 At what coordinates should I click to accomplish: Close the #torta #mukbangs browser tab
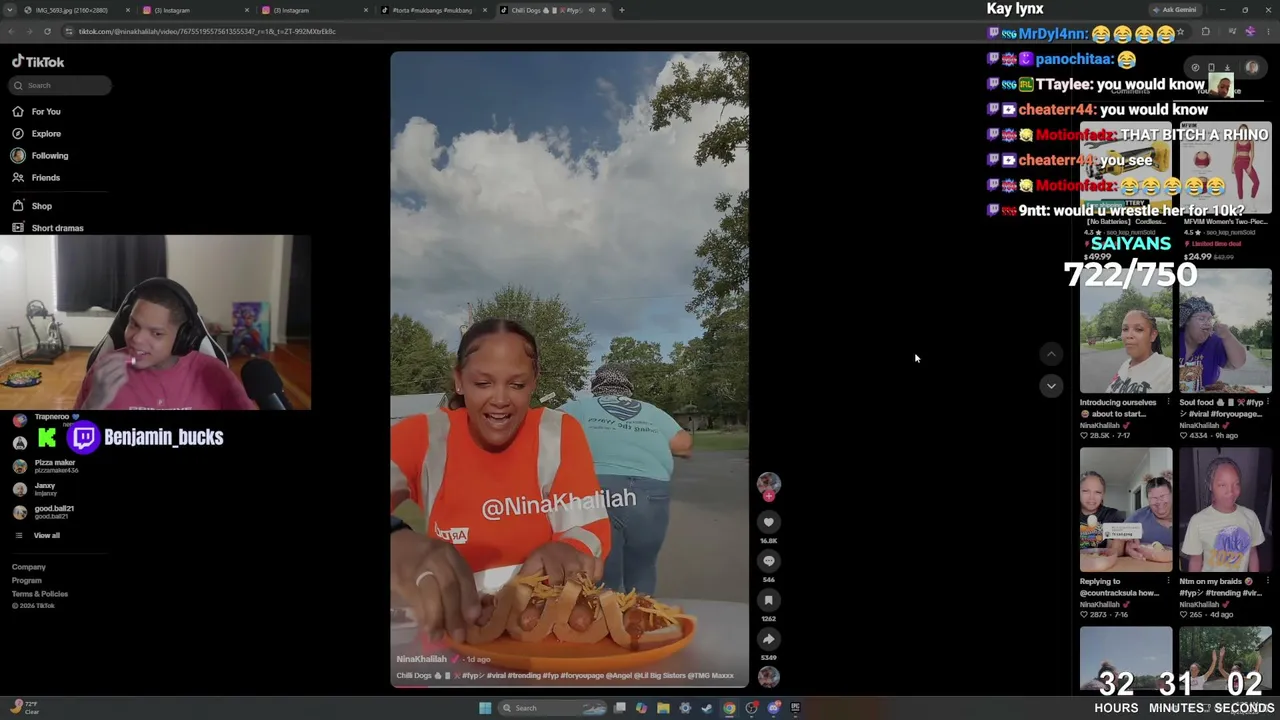click(x=485, y=10)
